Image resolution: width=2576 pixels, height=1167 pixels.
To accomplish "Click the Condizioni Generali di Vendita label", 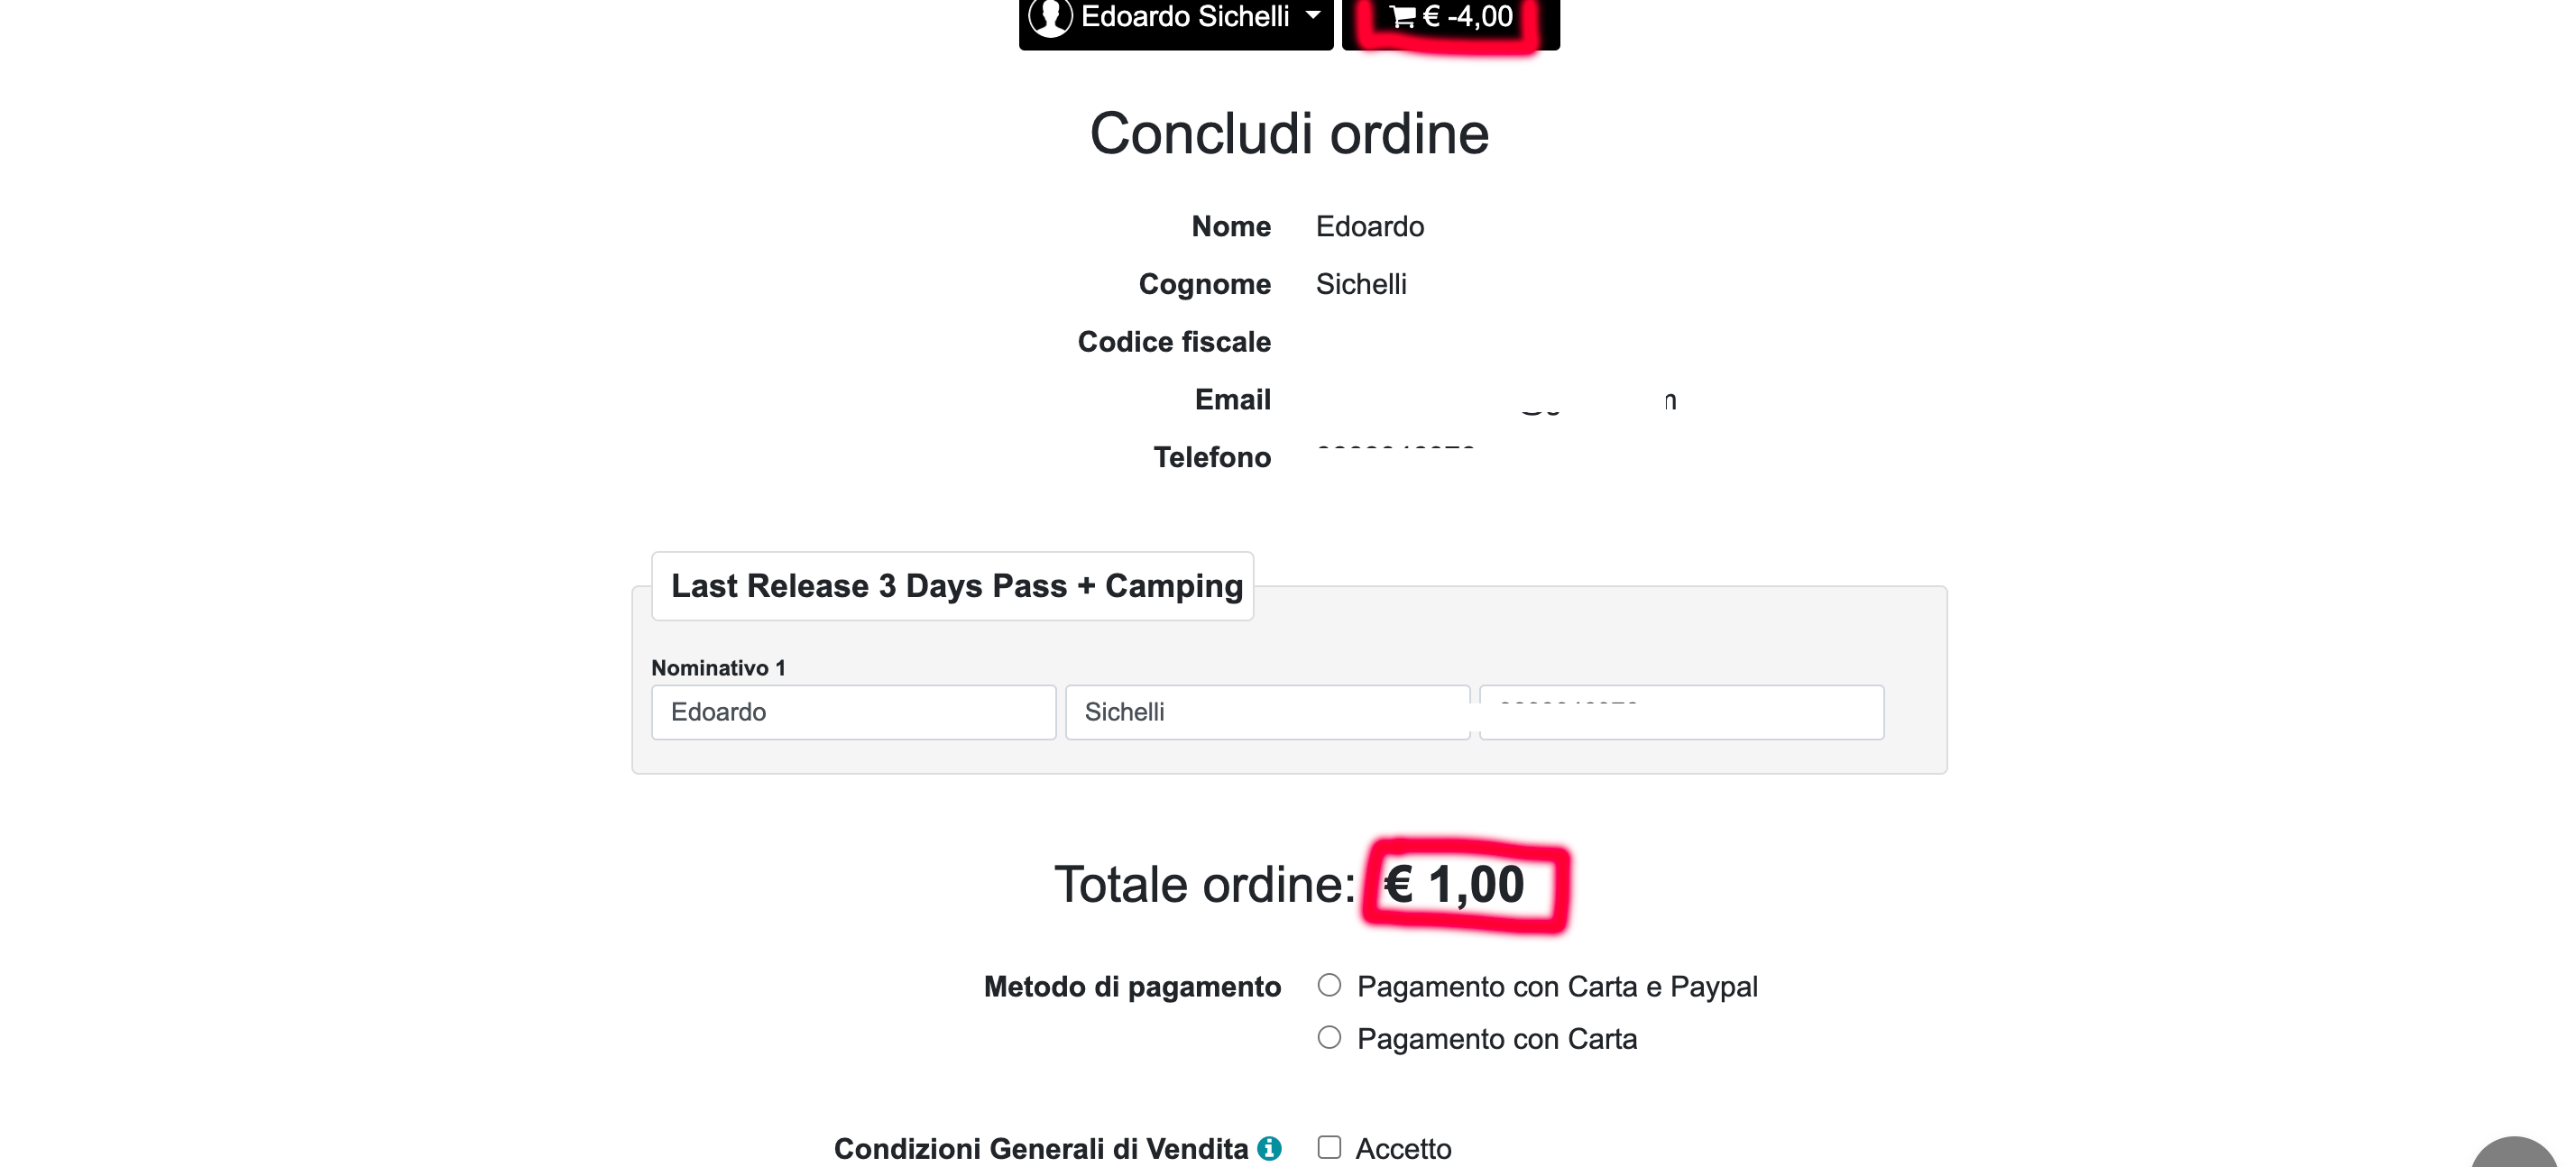I will pos(1040,1148).
